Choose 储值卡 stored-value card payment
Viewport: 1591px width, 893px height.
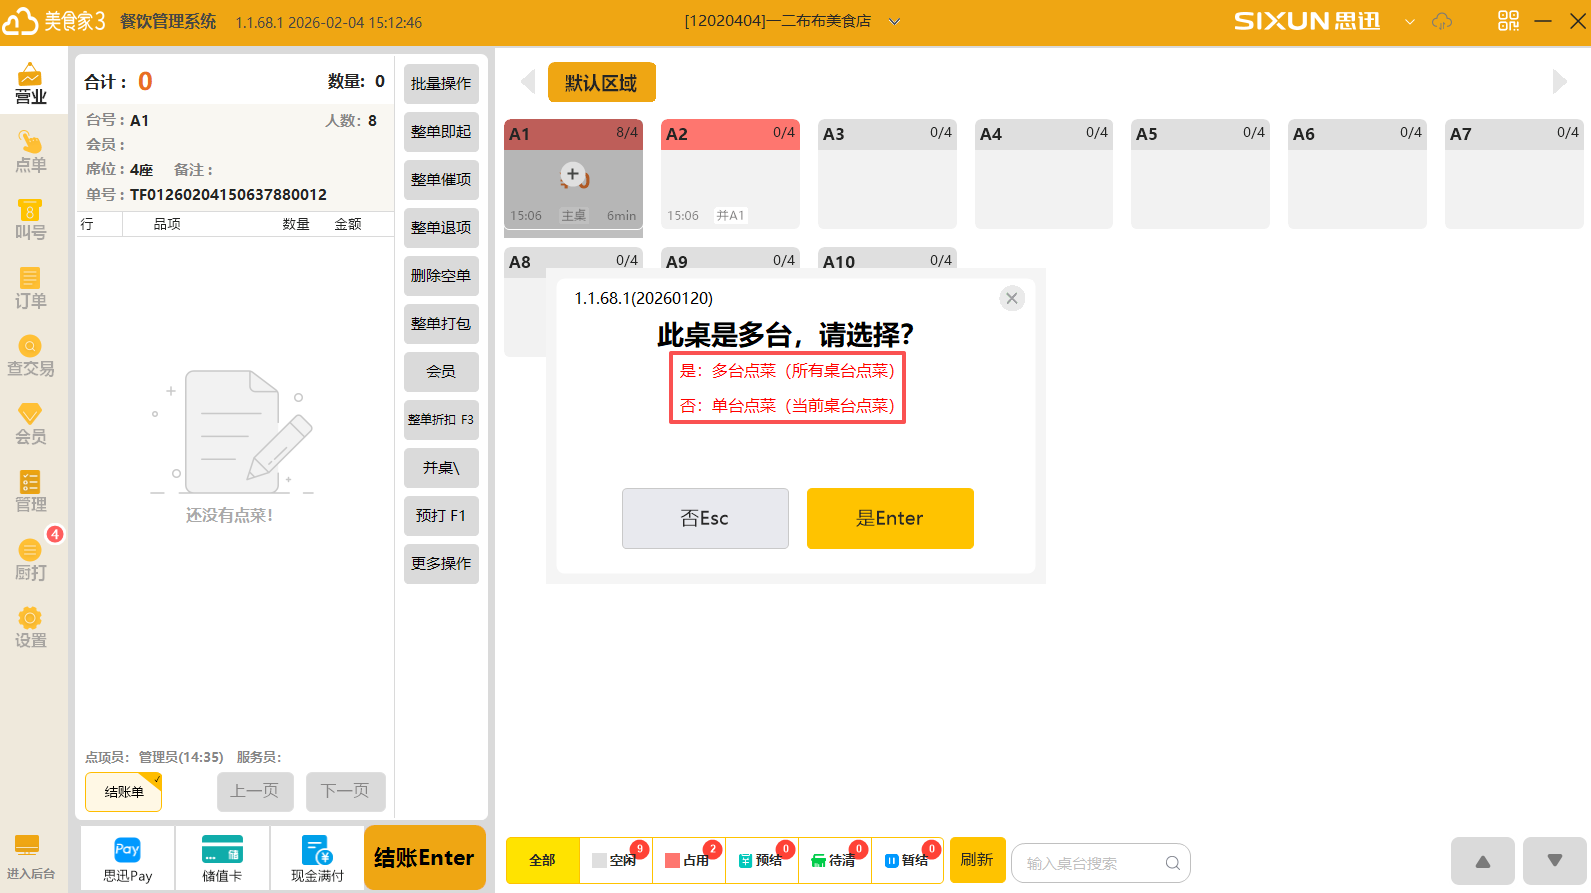coord(222,859)
